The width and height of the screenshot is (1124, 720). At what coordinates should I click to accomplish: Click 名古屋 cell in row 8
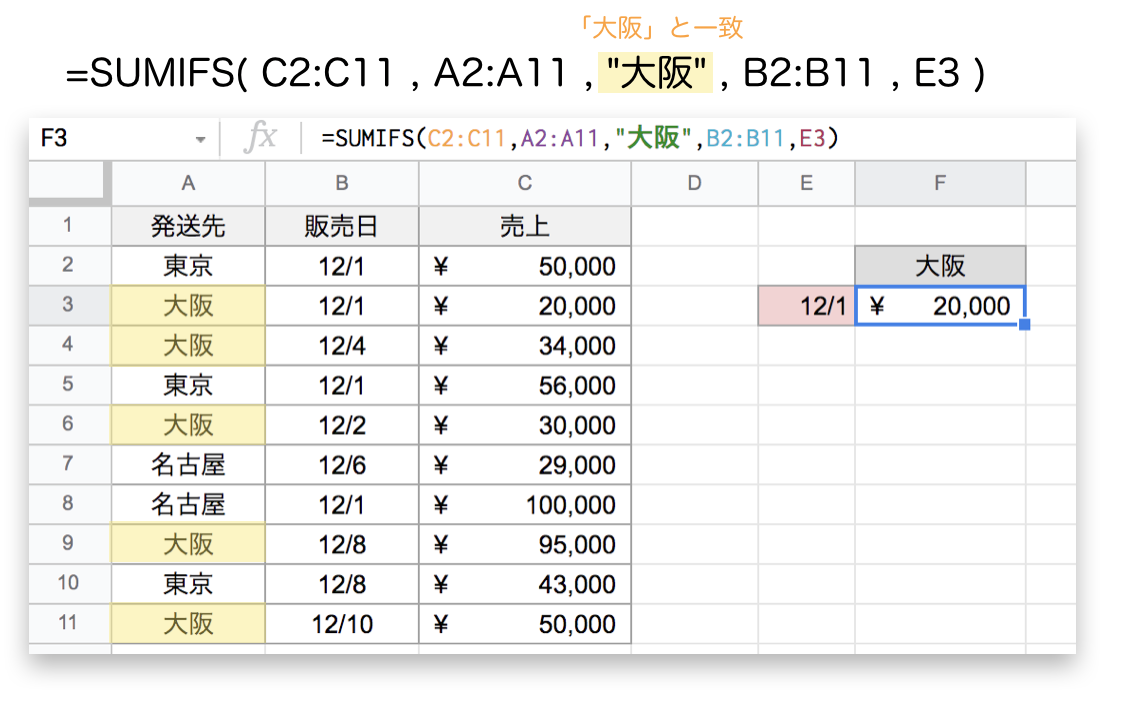pyautogui.click(x=189, y=504)
